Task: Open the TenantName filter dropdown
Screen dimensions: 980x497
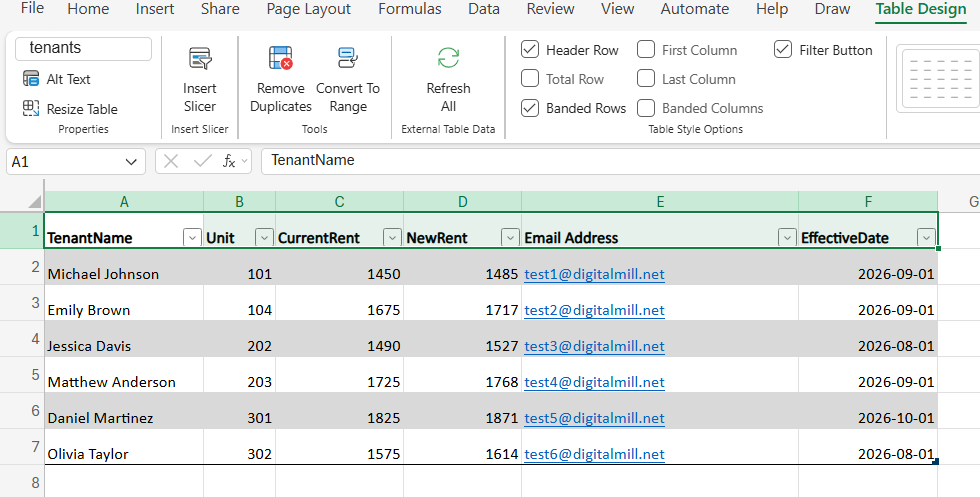Action: tap(192, 238)
